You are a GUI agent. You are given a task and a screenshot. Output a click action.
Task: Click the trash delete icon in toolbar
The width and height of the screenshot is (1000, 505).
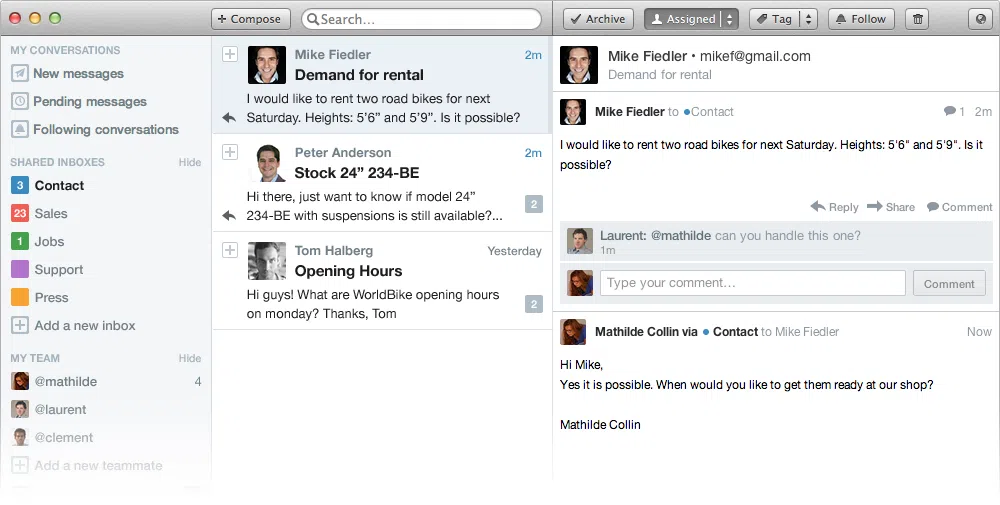917,19
